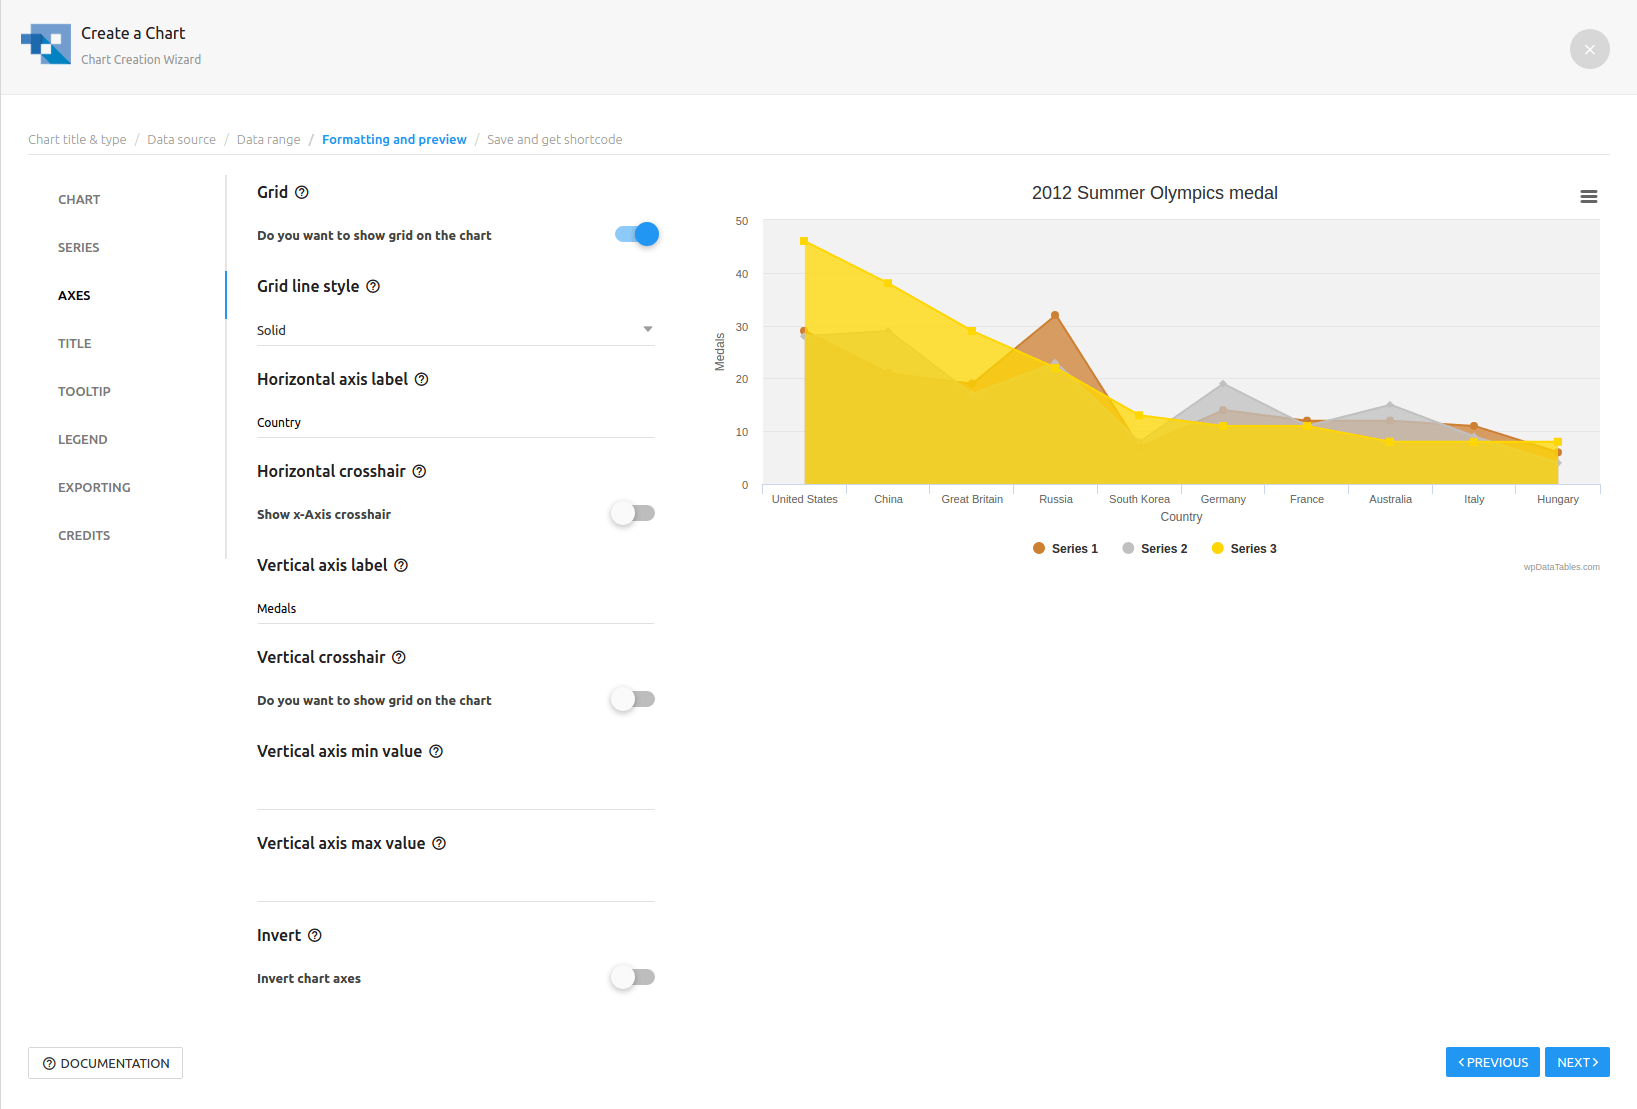
Task: Open the TOOLTIP settings tab
Action: 84,391
